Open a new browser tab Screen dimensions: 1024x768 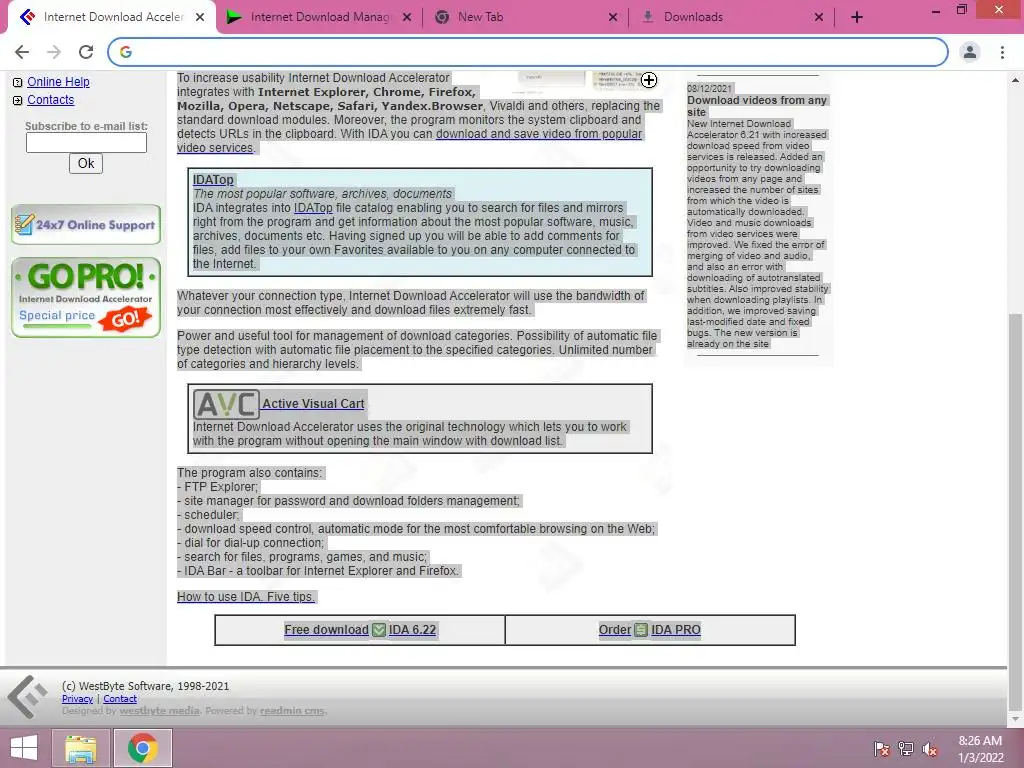pos(857,17)
